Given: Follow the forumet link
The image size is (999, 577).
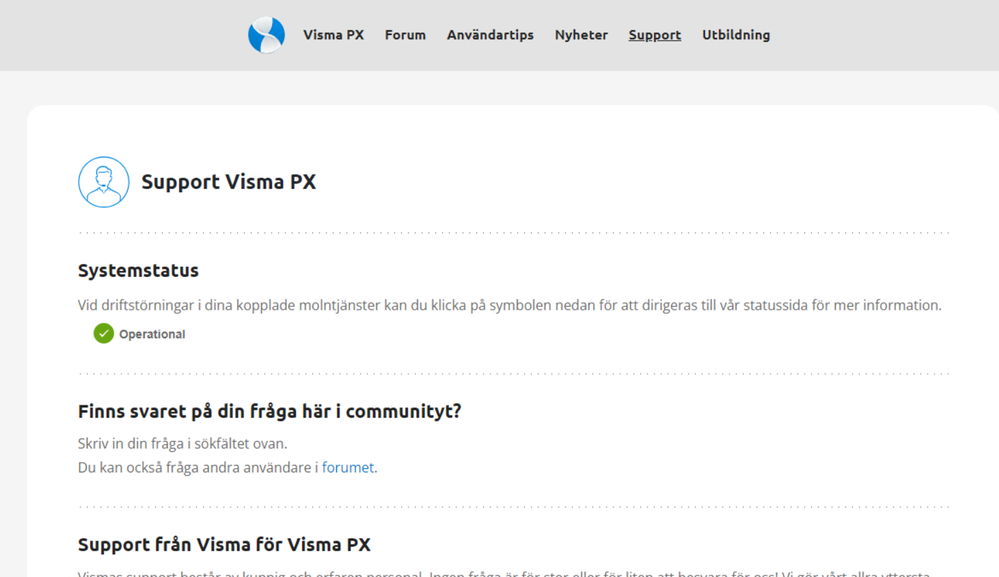Looking at the screenshot, I should 348,467.
